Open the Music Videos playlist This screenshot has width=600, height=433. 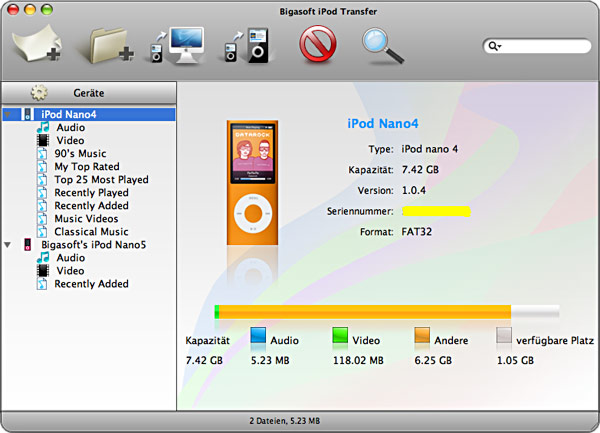pyautogui.click(x=86, y=218)
